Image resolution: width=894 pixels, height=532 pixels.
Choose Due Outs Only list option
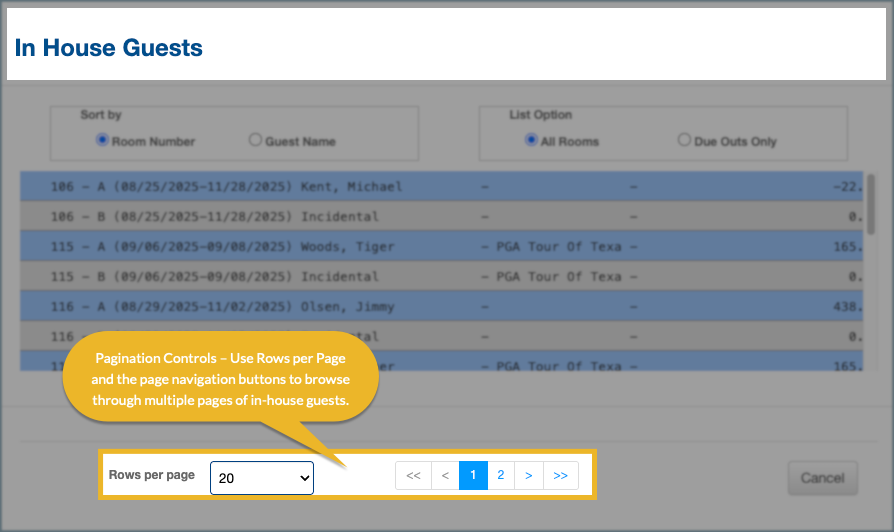pyautogui.click(x=684, y=141)
